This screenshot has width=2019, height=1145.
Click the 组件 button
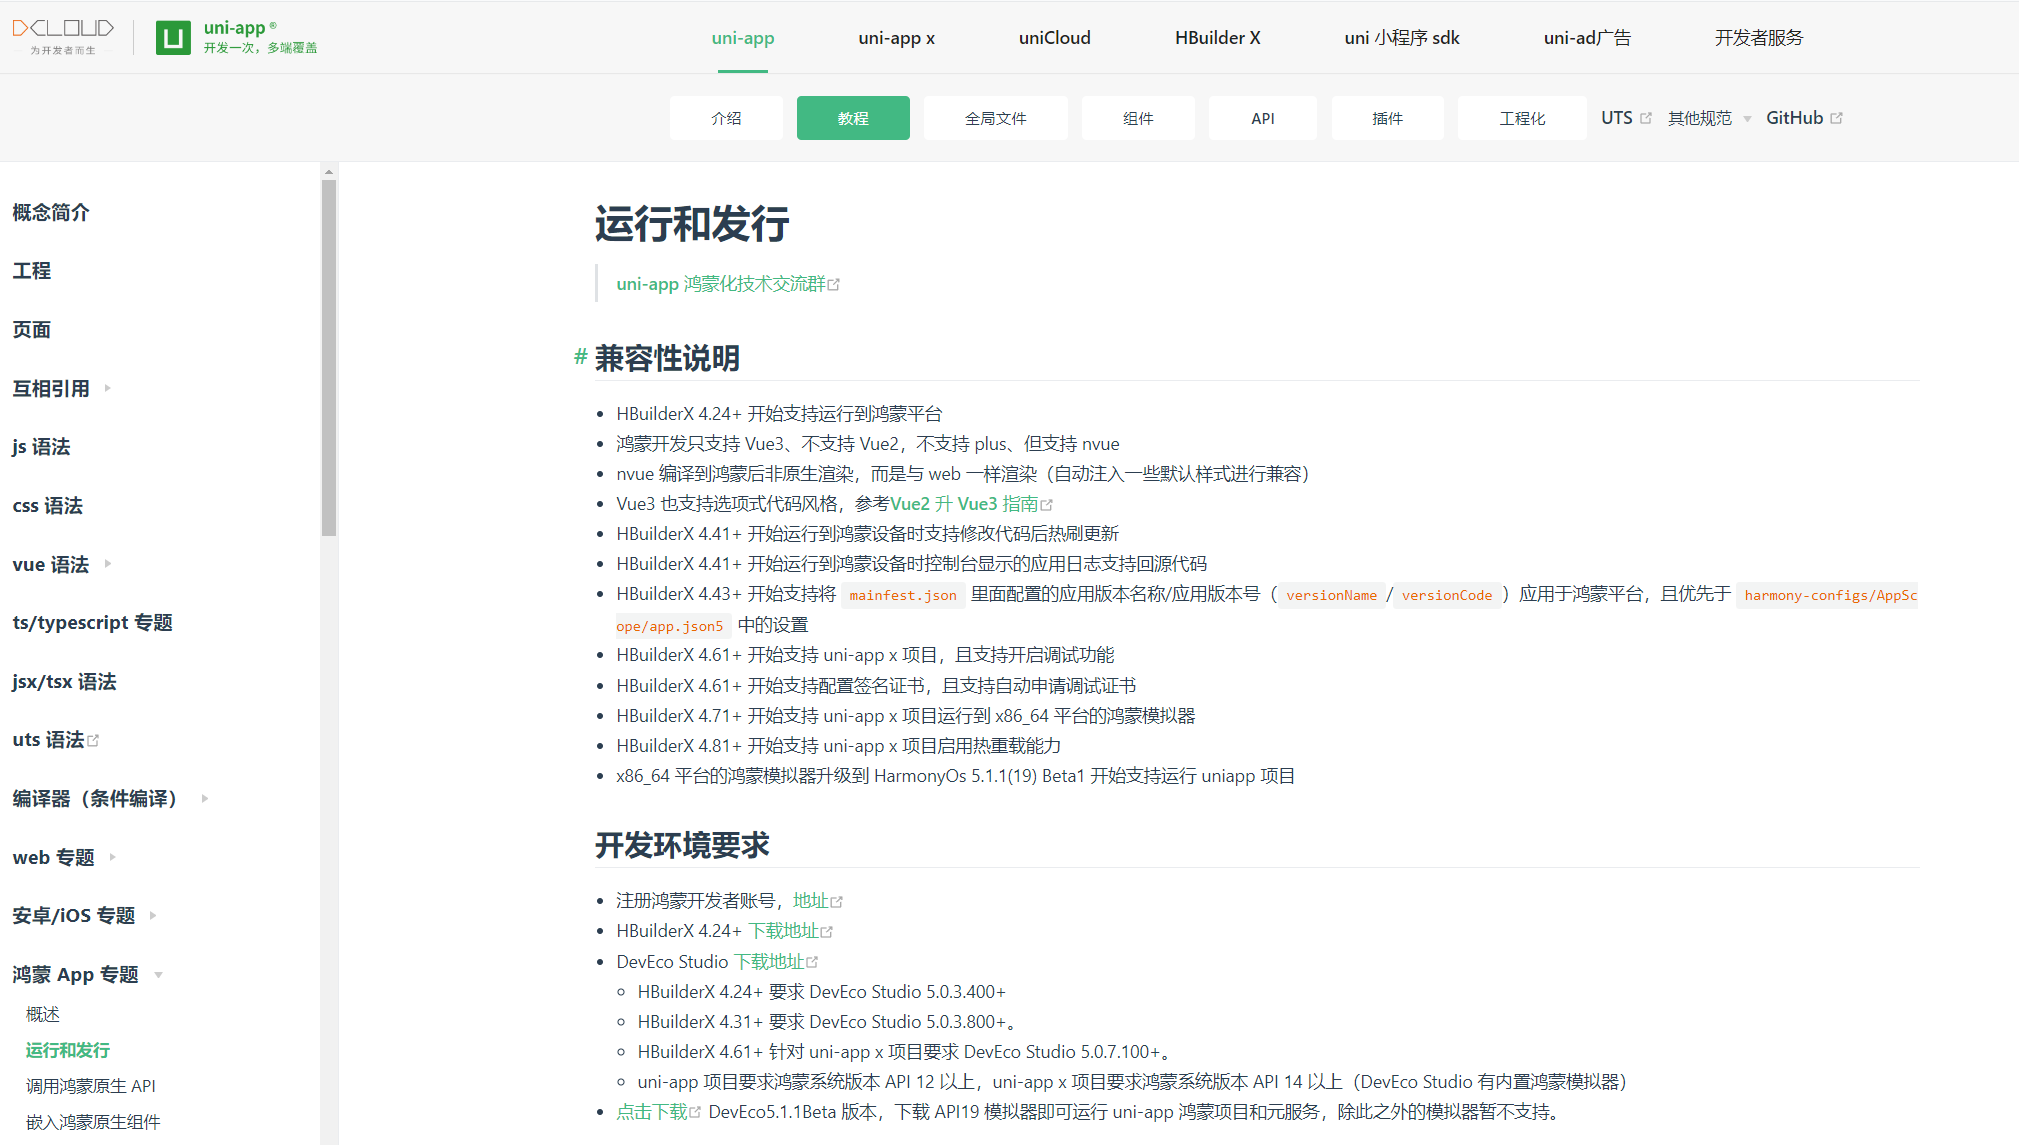click(x=1138, y=118)
